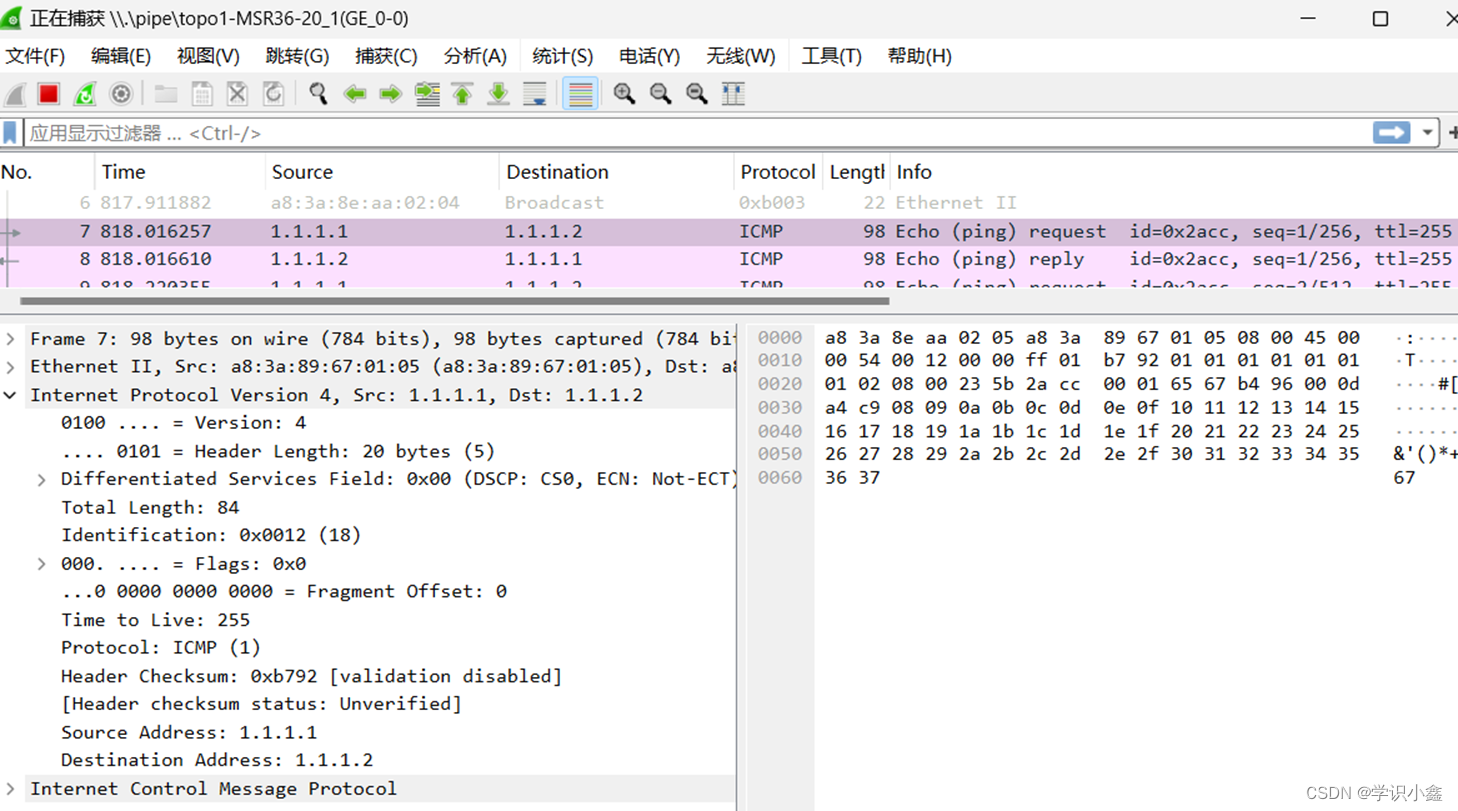Open capture options settings
This screenshot has height=811, width=1458.
(x=121, y=93)
